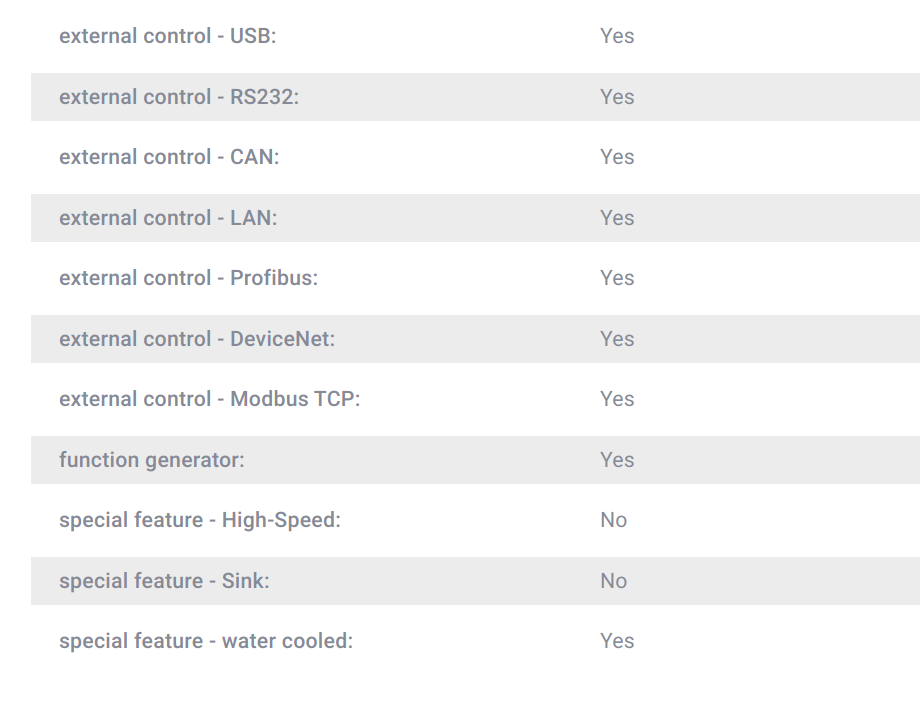Click the external control - USB label
Screen dimensions: 920x707
(168, 36)
